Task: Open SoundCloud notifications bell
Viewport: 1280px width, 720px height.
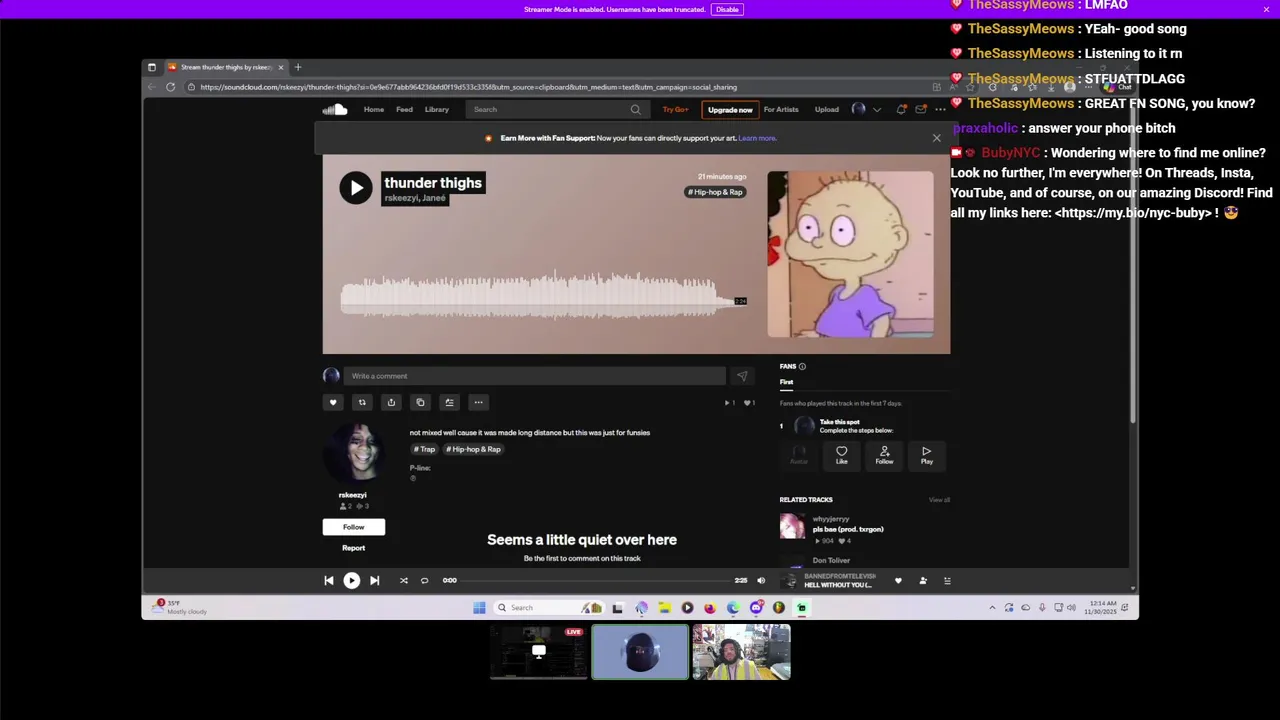Action: pos(901,109)
